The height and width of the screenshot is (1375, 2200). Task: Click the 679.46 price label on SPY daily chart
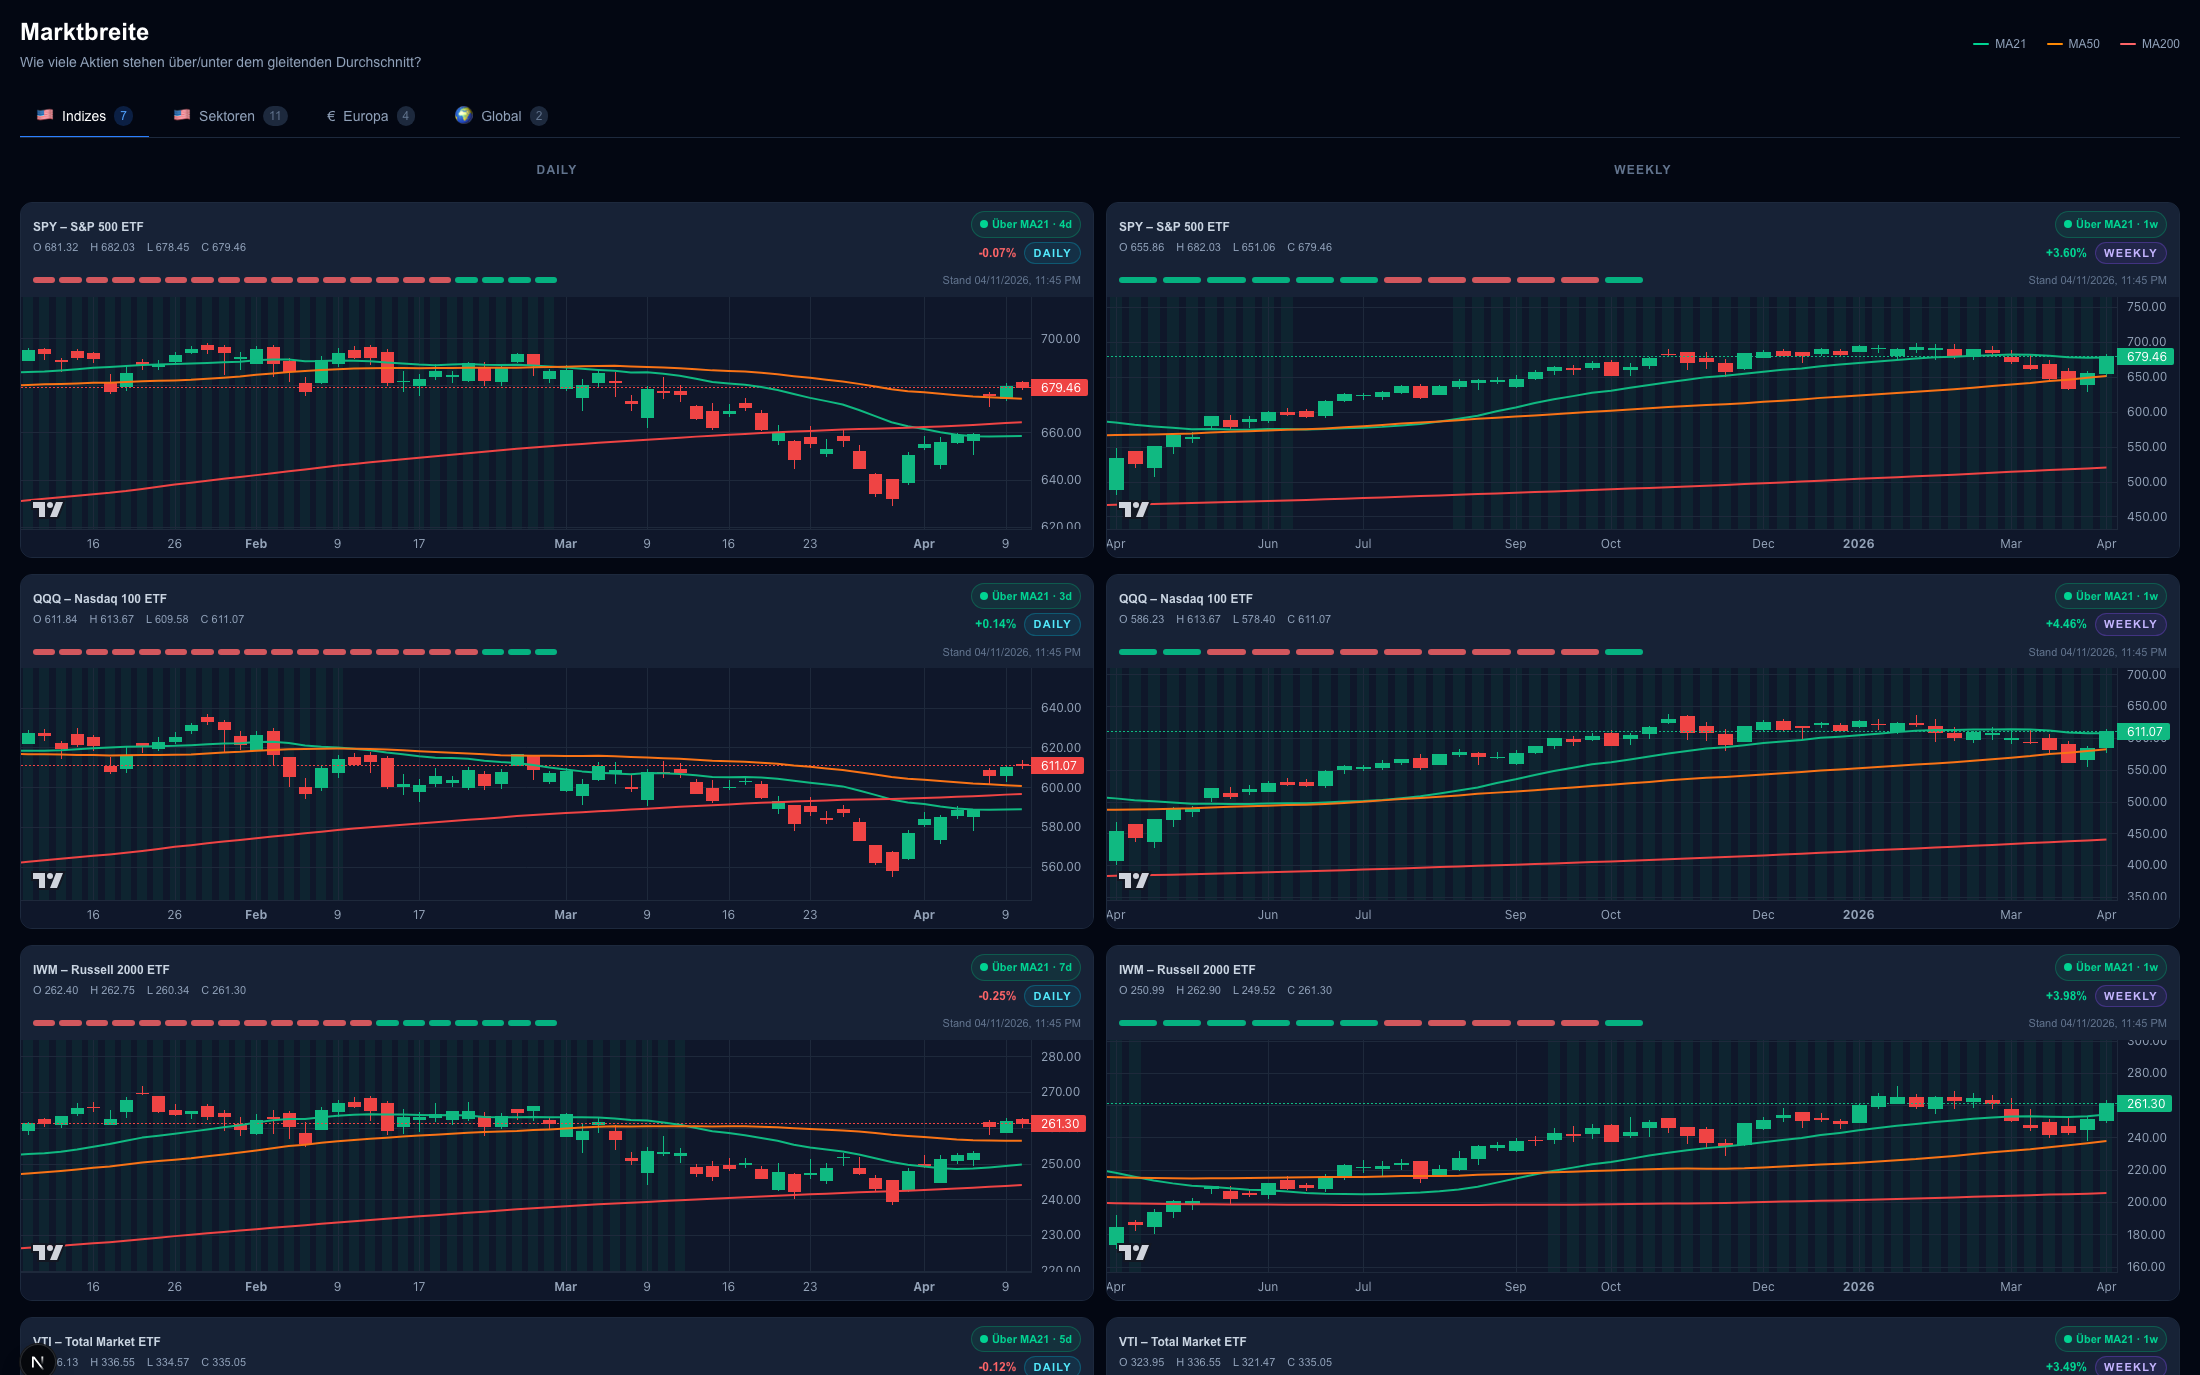pos(1060,388)
